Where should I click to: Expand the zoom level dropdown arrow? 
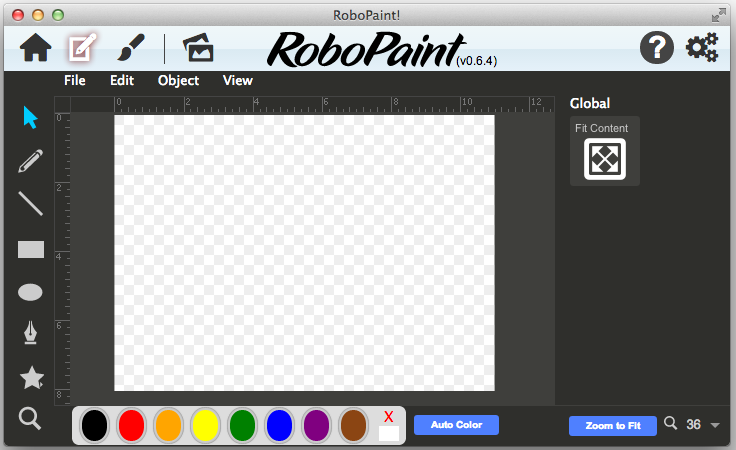(x=715, y=426)
